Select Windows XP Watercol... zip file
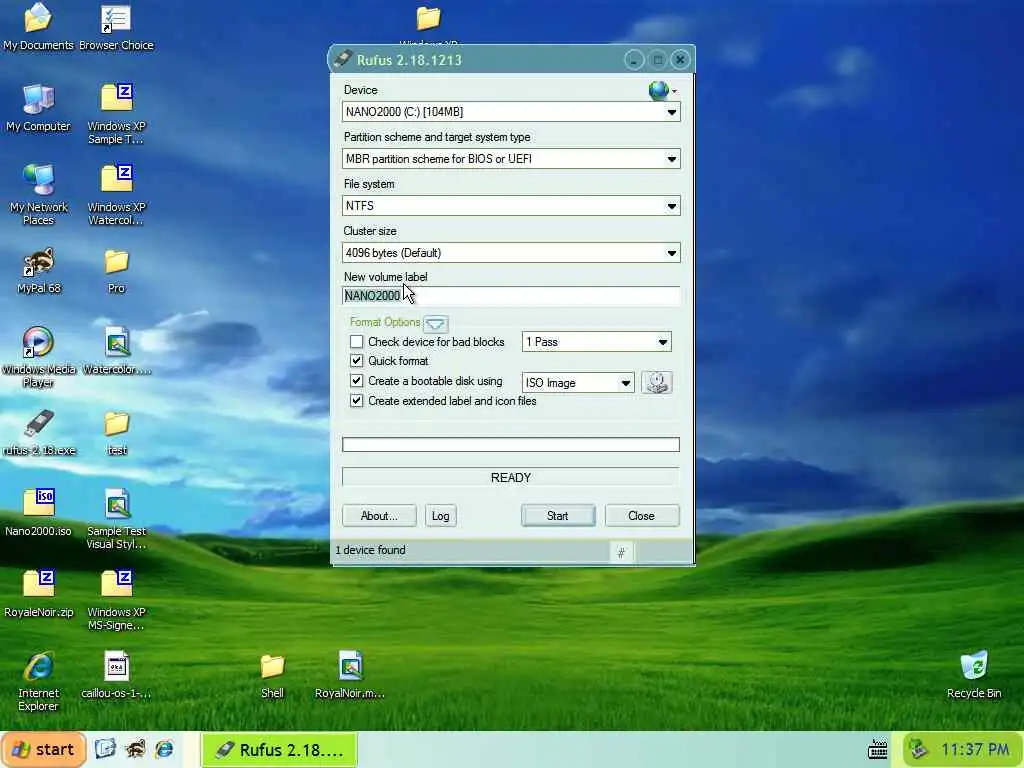 pyautogui.click(x=116, y=195)
